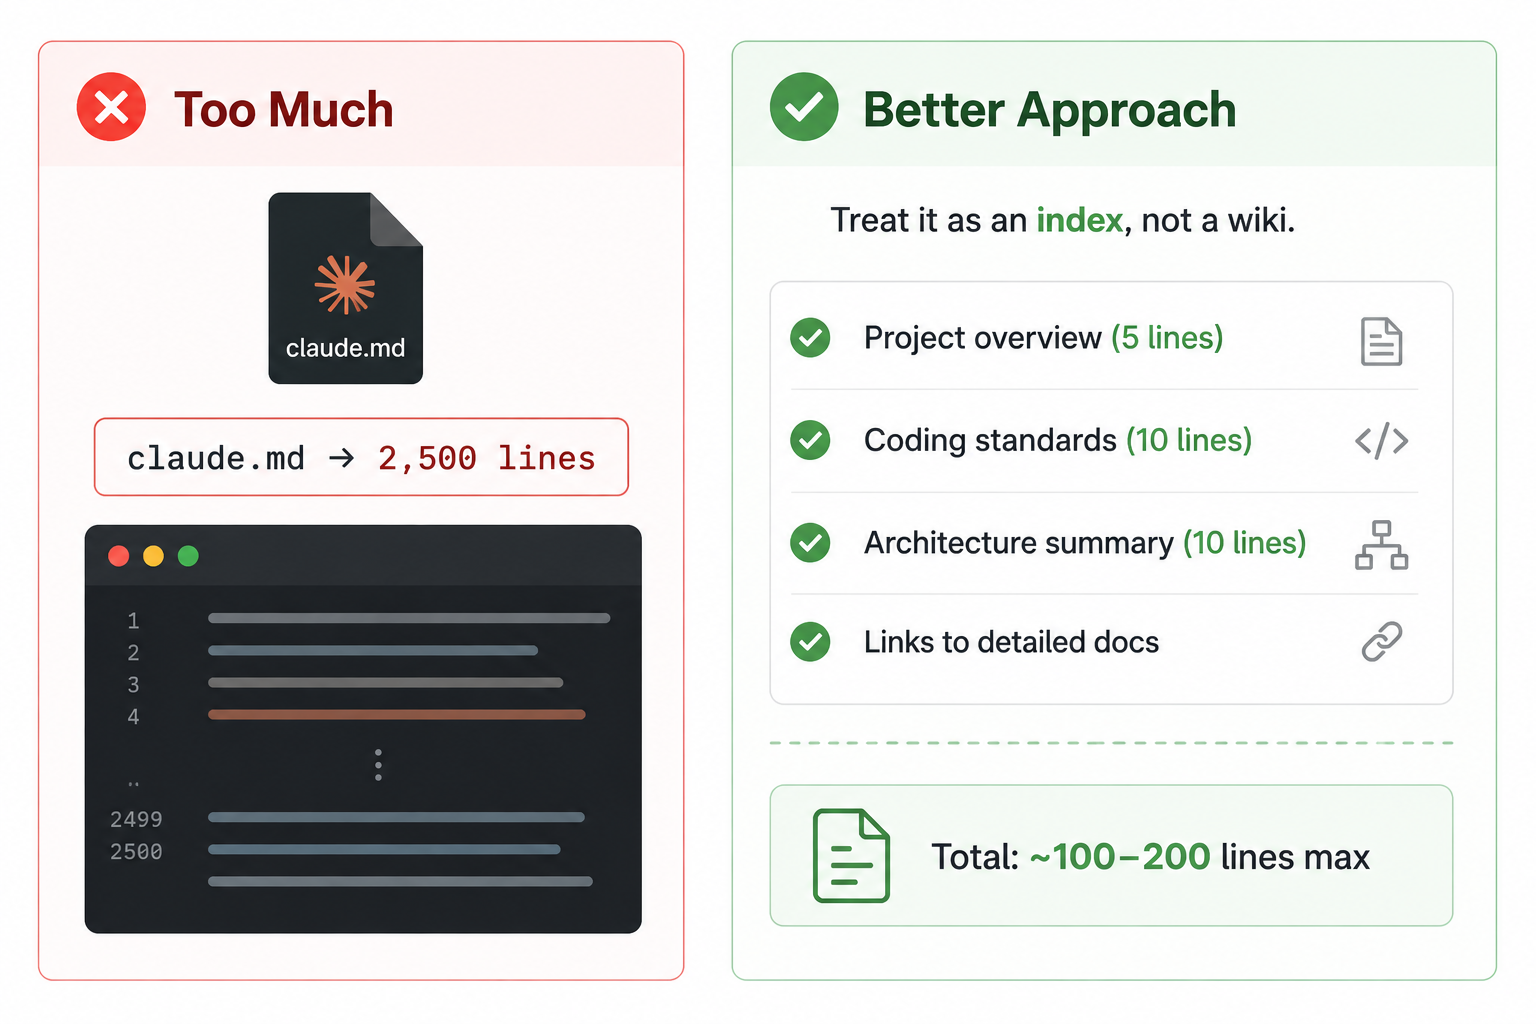The width and height of the screenshot is (1536, 1024).
Task: Toggle the Links to detailed docs checkmark
Action: tap(810, 642)
